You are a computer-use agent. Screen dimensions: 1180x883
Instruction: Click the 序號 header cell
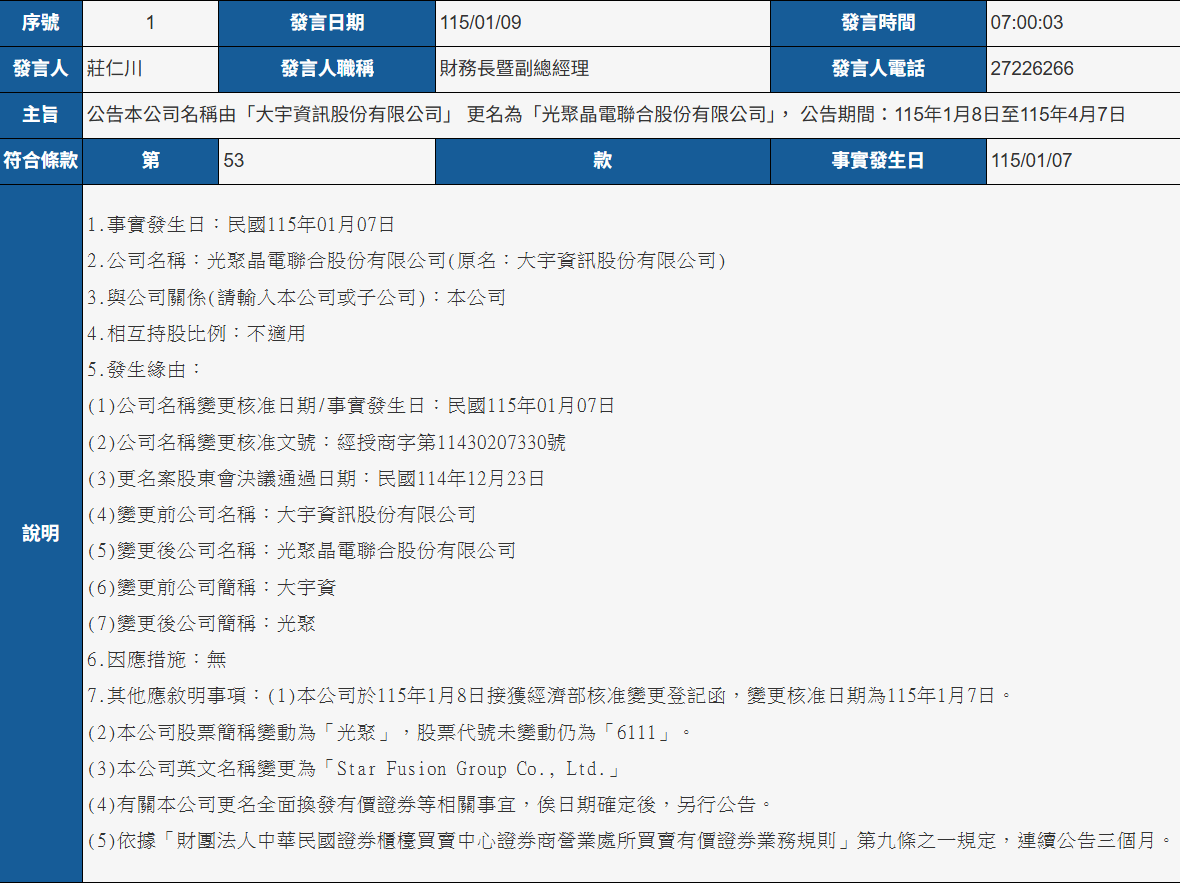pyautogui.click(x=40, y=23)
